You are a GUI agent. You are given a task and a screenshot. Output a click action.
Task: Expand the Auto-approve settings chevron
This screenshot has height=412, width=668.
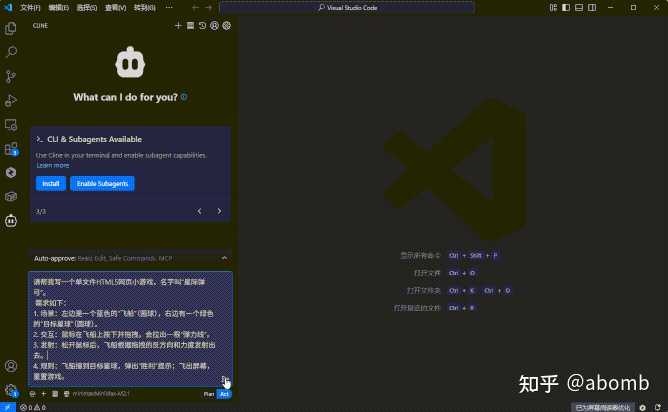(x=224, y=258)
